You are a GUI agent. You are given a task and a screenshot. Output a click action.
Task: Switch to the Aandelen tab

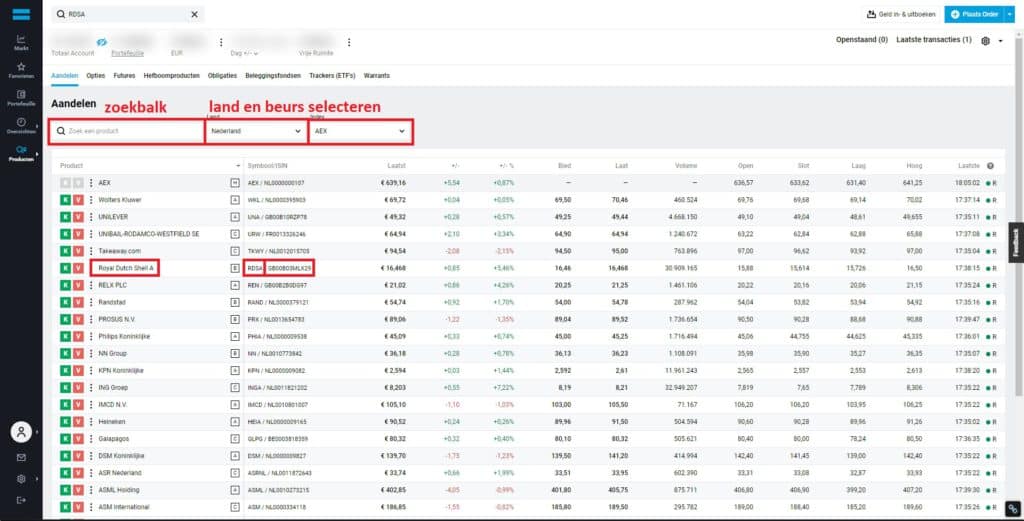(x=65, y=76)
